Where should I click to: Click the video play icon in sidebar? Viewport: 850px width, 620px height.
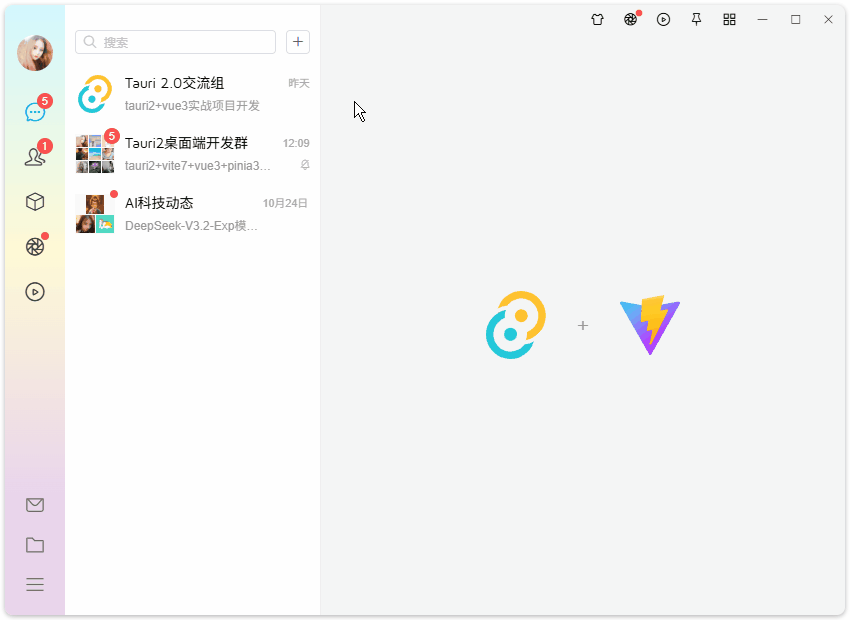35,291
